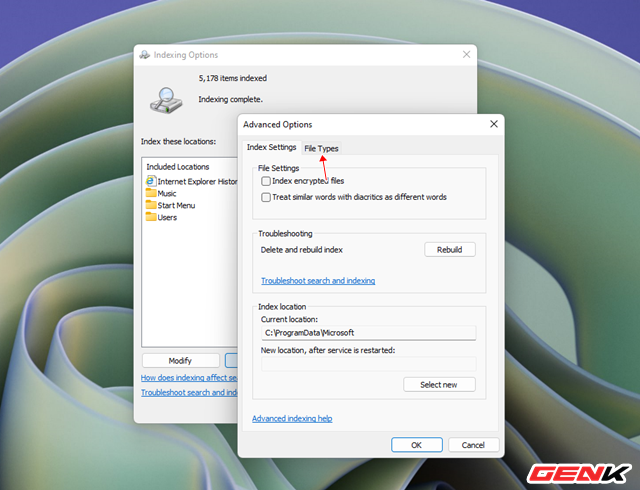Select the Index Settings tab
The width and height of the screenshot is (640, 490).
pos(271,147)
